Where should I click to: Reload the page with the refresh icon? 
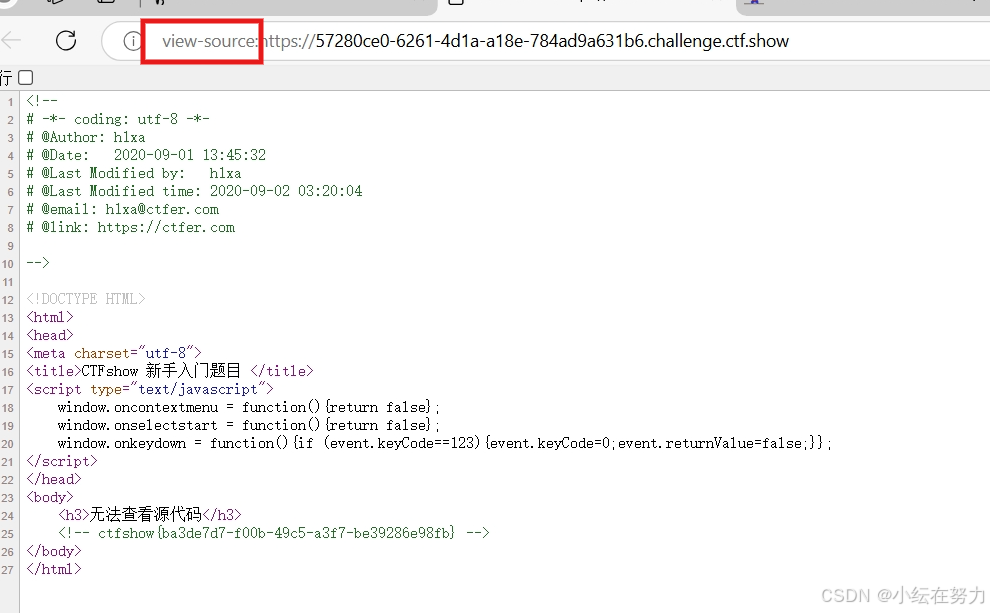66,40
